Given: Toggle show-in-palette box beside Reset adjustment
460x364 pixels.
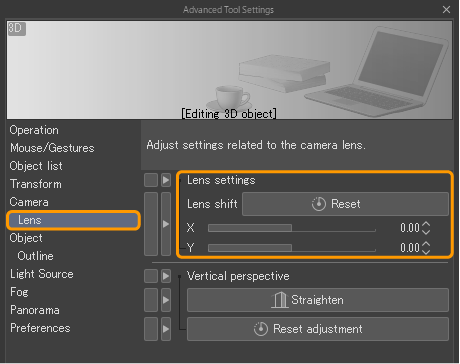Looking at the screenshot, I should tap(151, 329).
